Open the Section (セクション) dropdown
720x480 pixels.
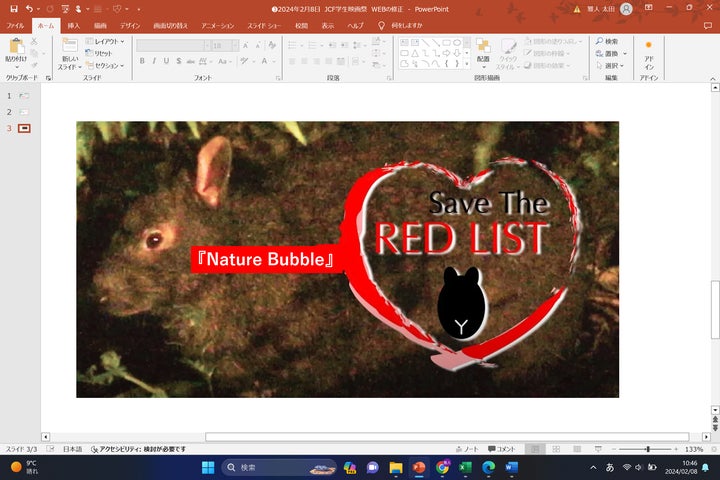[106, 66]
